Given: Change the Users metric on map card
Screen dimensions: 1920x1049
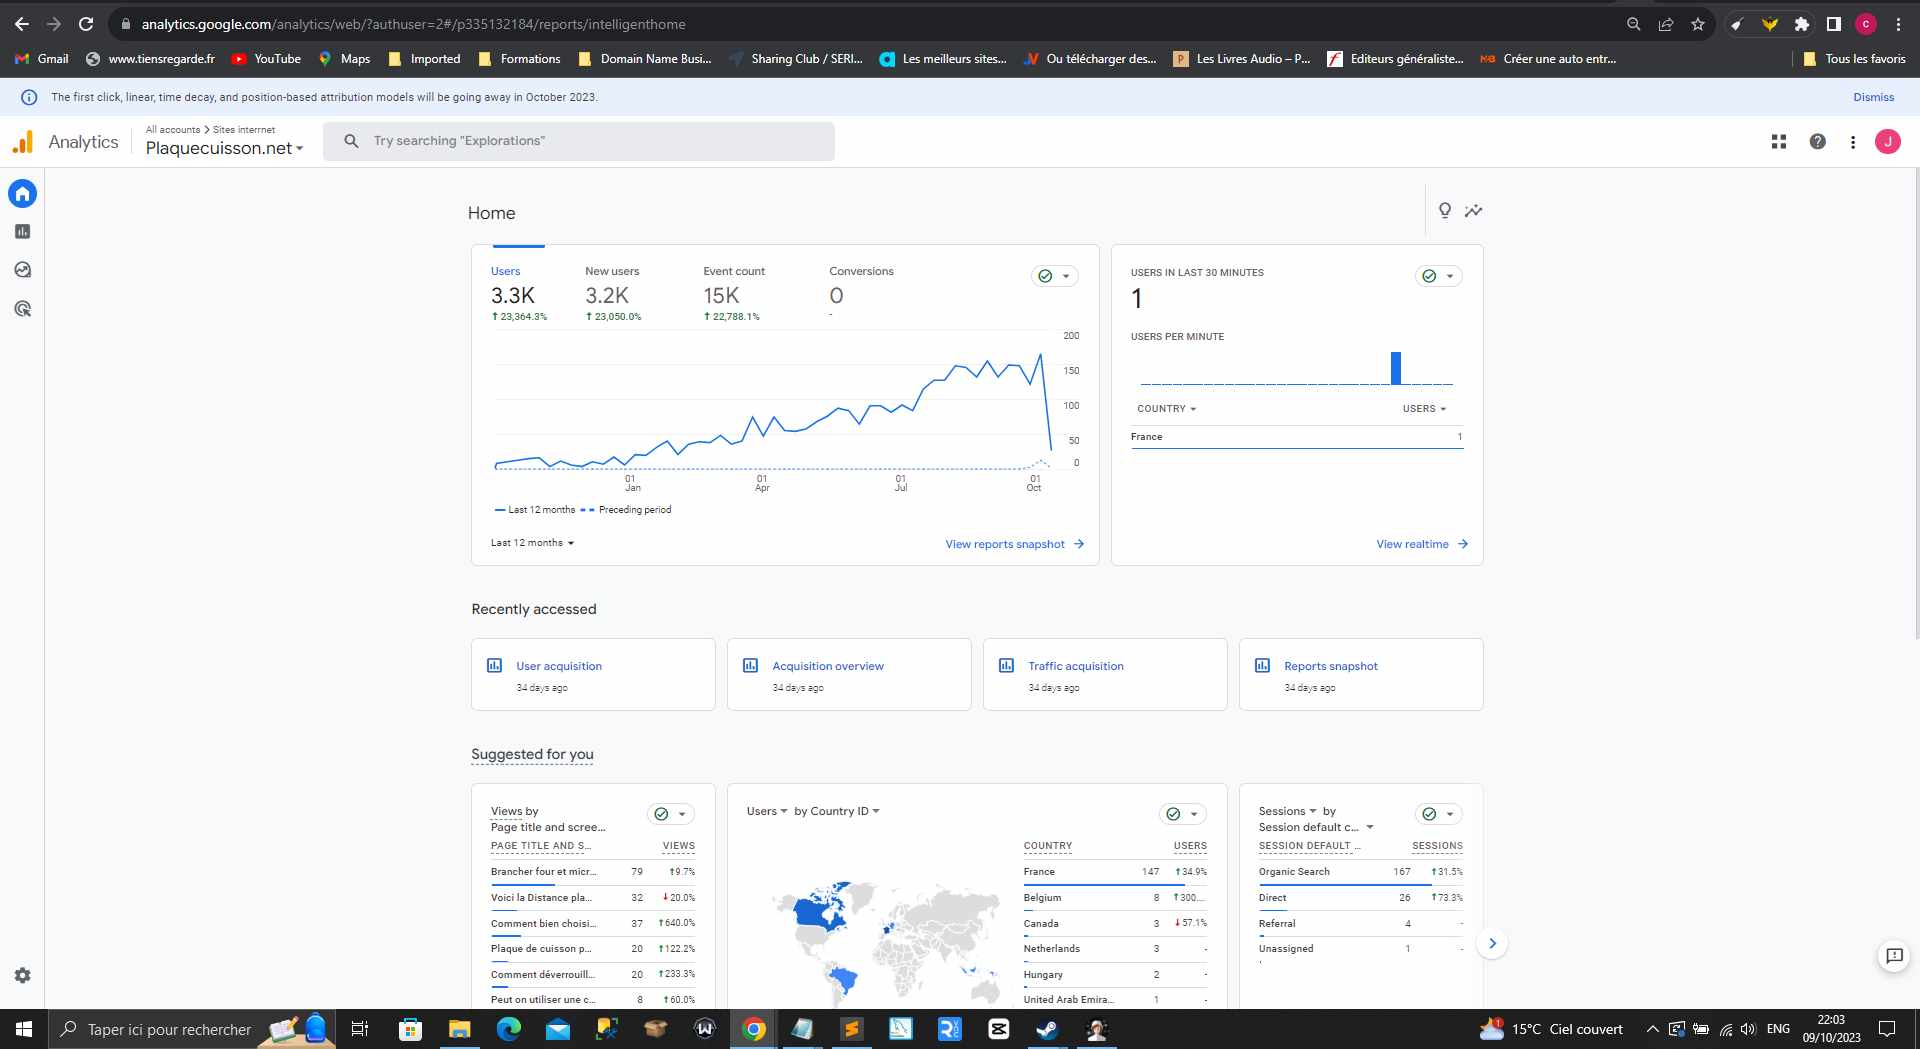Looking at the screenshot, I should (x=767, y=811).
